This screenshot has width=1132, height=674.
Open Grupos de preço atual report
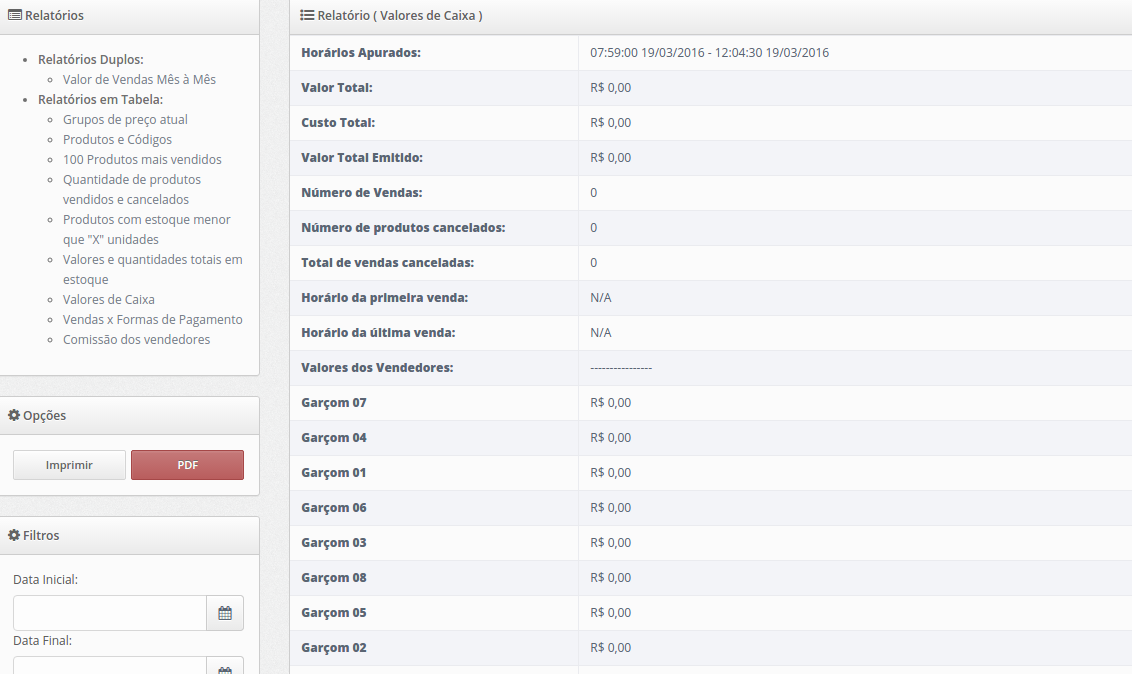pos(125,119)
